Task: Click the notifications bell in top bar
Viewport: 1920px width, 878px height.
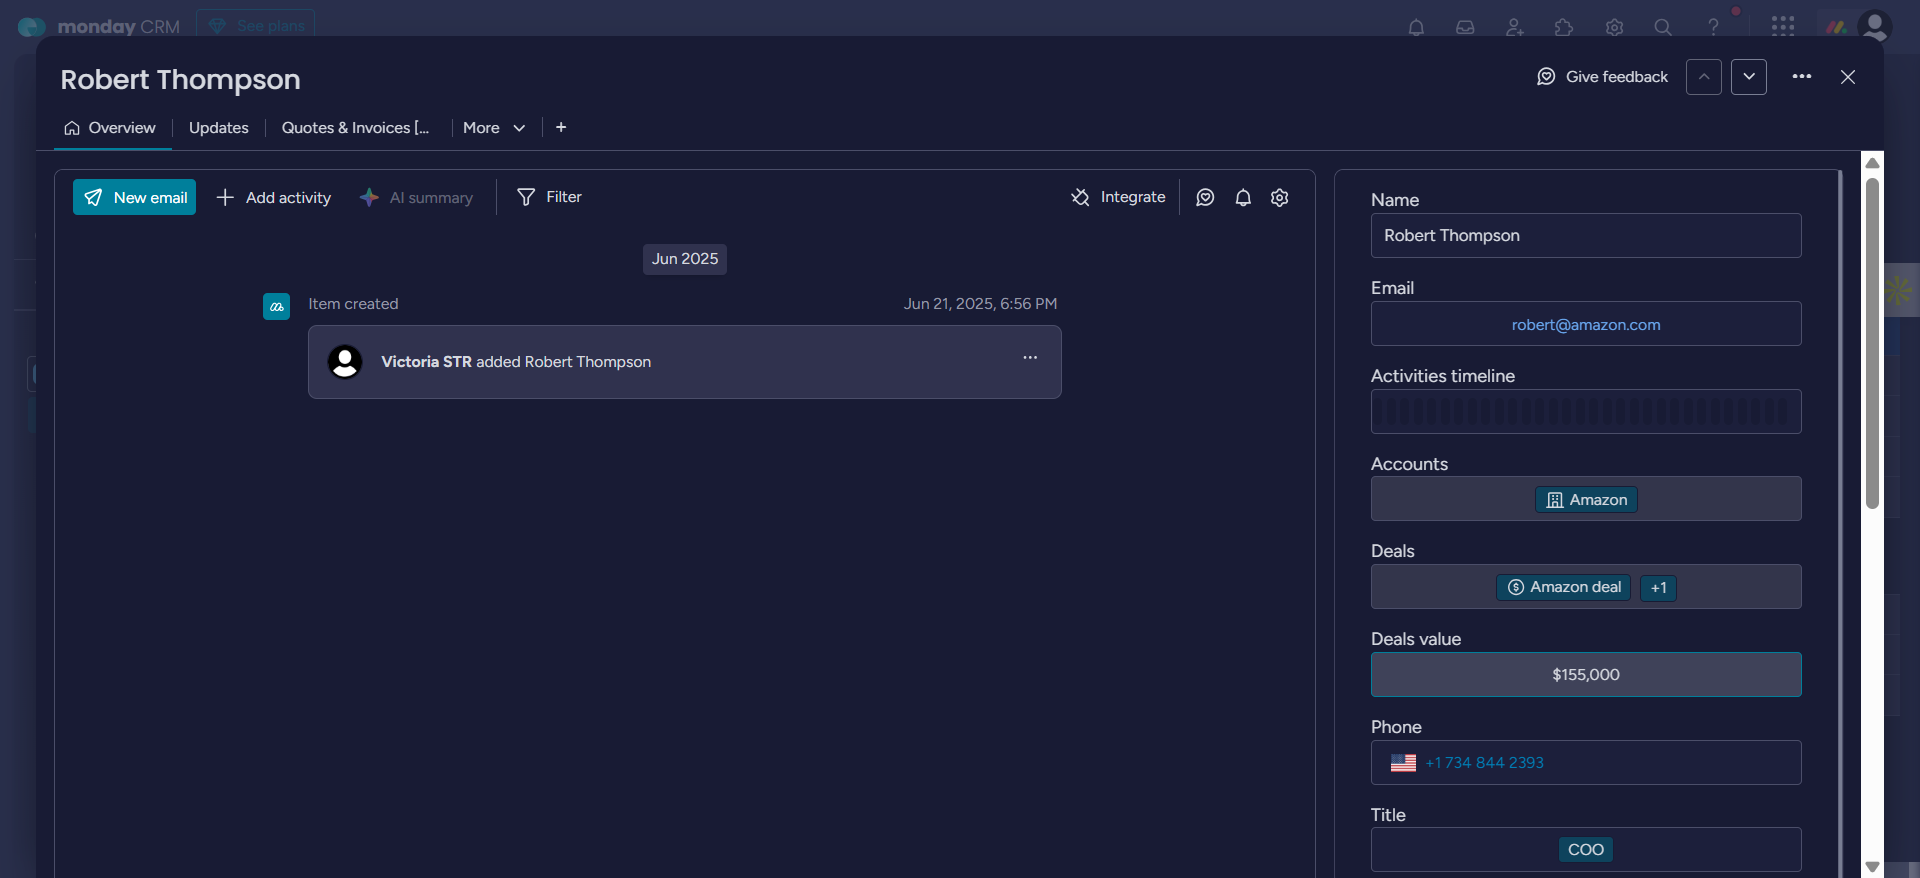Action: click(1416, 27)
